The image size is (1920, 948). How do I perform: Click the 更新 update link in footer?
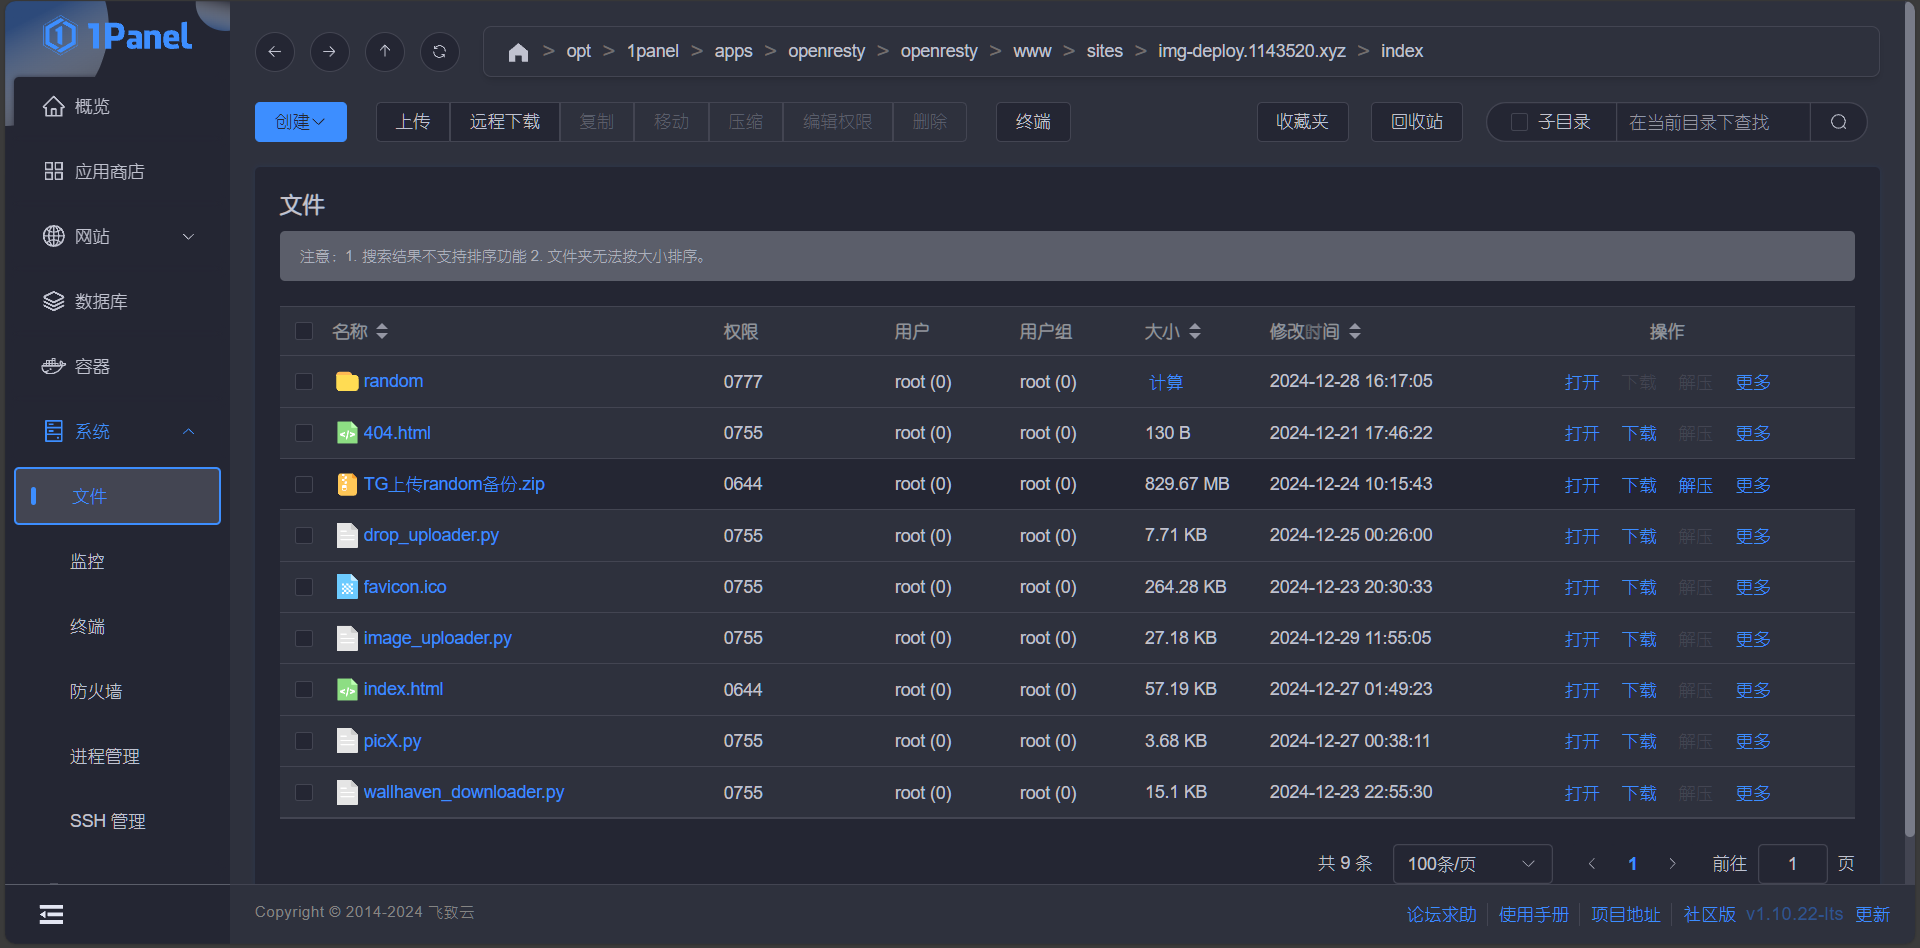tap(1872, 914)
